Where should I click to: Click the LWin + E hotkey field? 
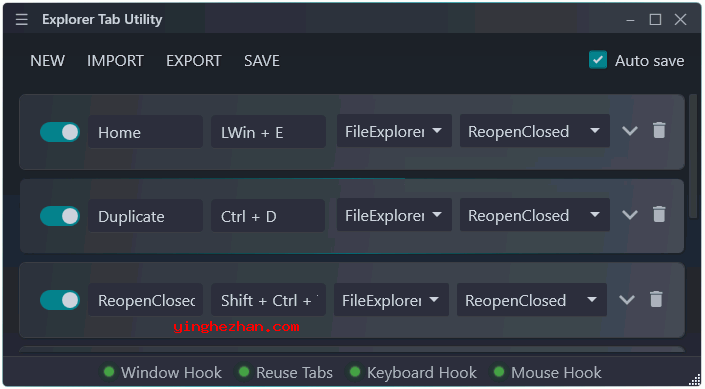pos(268,132)
